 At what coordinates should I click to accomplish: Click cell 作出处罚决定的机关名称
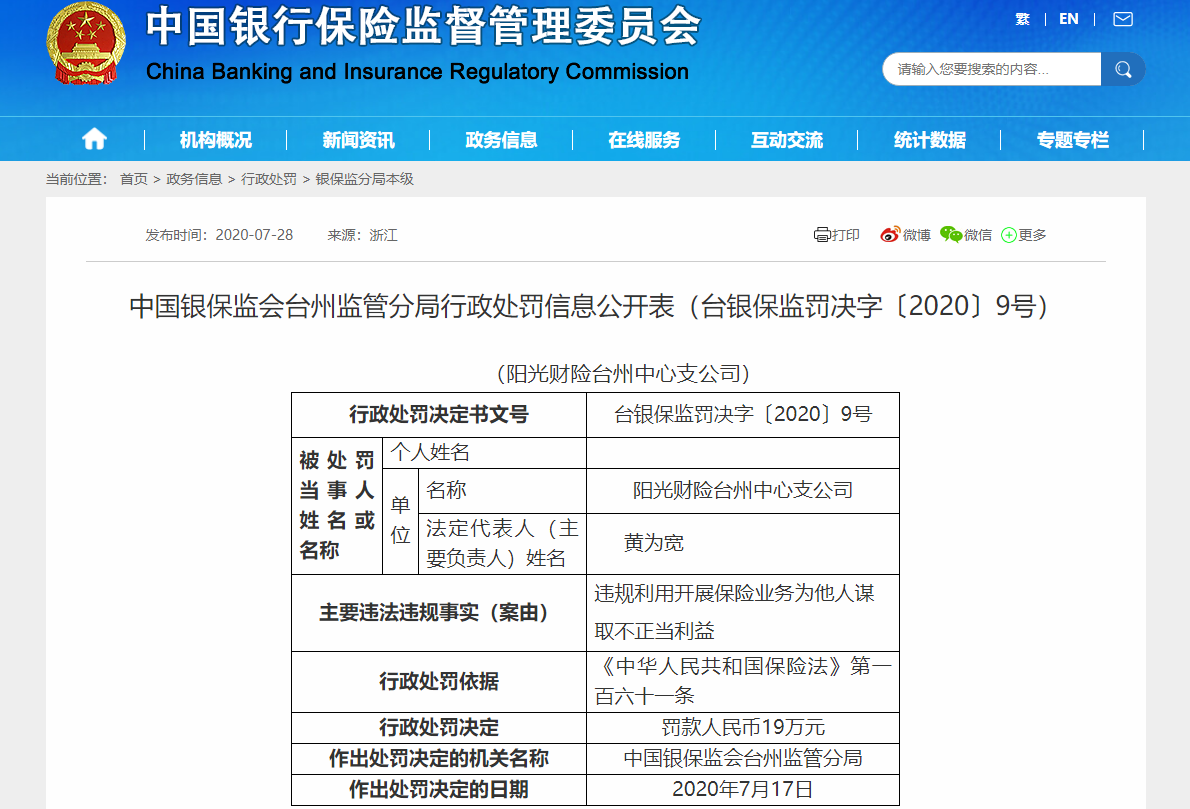439,758
